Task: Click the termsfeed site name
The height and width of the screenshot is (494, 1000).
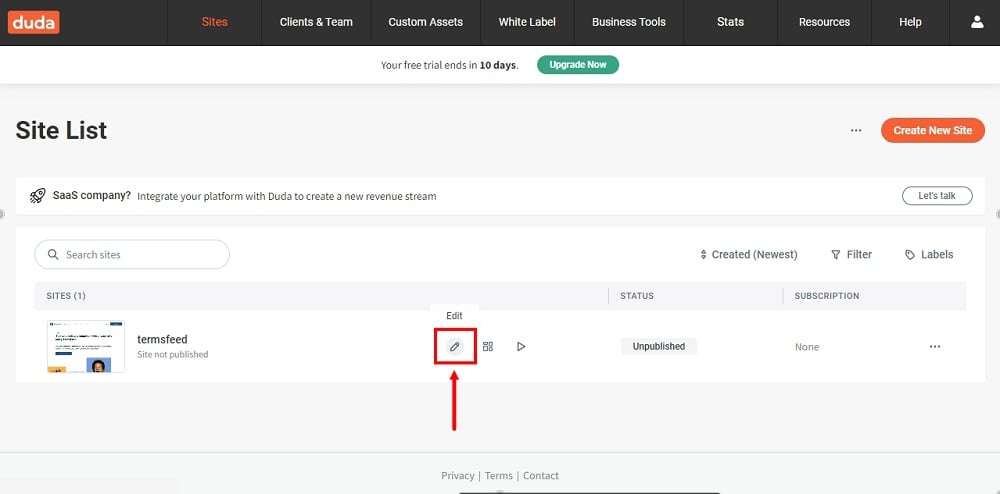Action: pyautogui.click(x=163, y=340)
